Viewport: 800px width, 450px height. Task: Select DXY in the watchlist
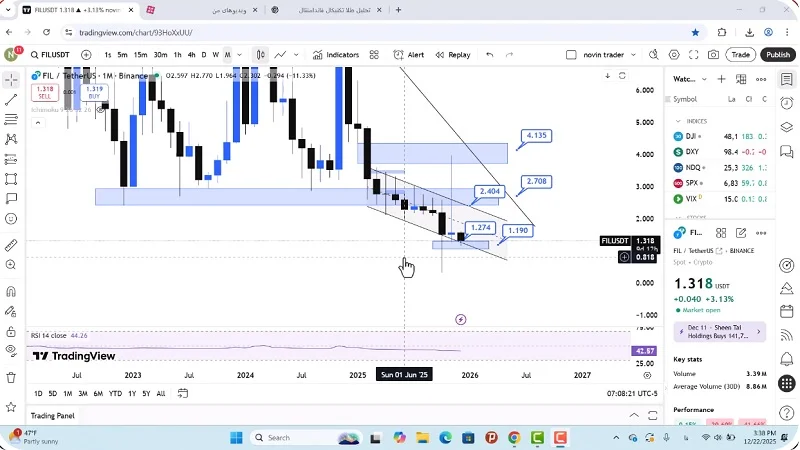pos(692,151)
